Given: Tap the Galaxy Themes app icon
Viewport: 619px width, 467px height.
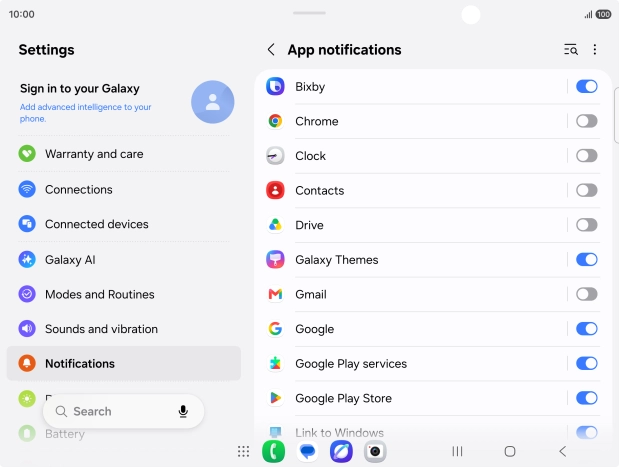Looking at the screenshot, I should pyautogui.click(x=275, y=260).
